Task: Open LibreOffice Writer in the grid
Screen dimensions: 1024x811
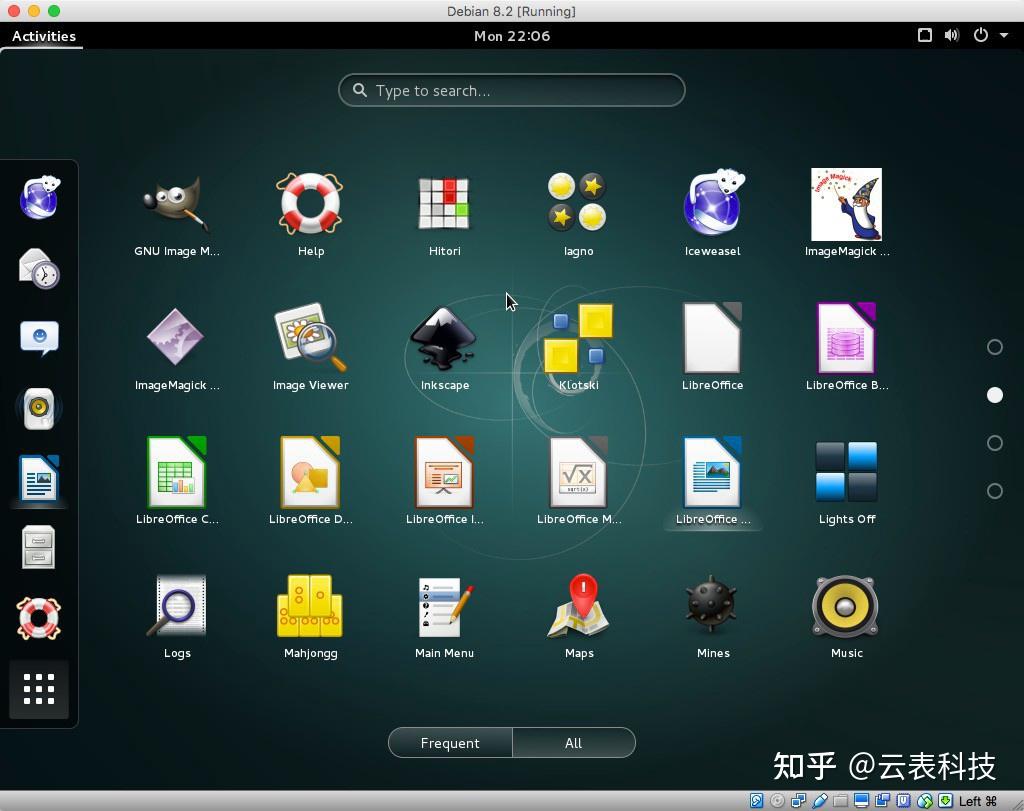Action: (712, 482)
